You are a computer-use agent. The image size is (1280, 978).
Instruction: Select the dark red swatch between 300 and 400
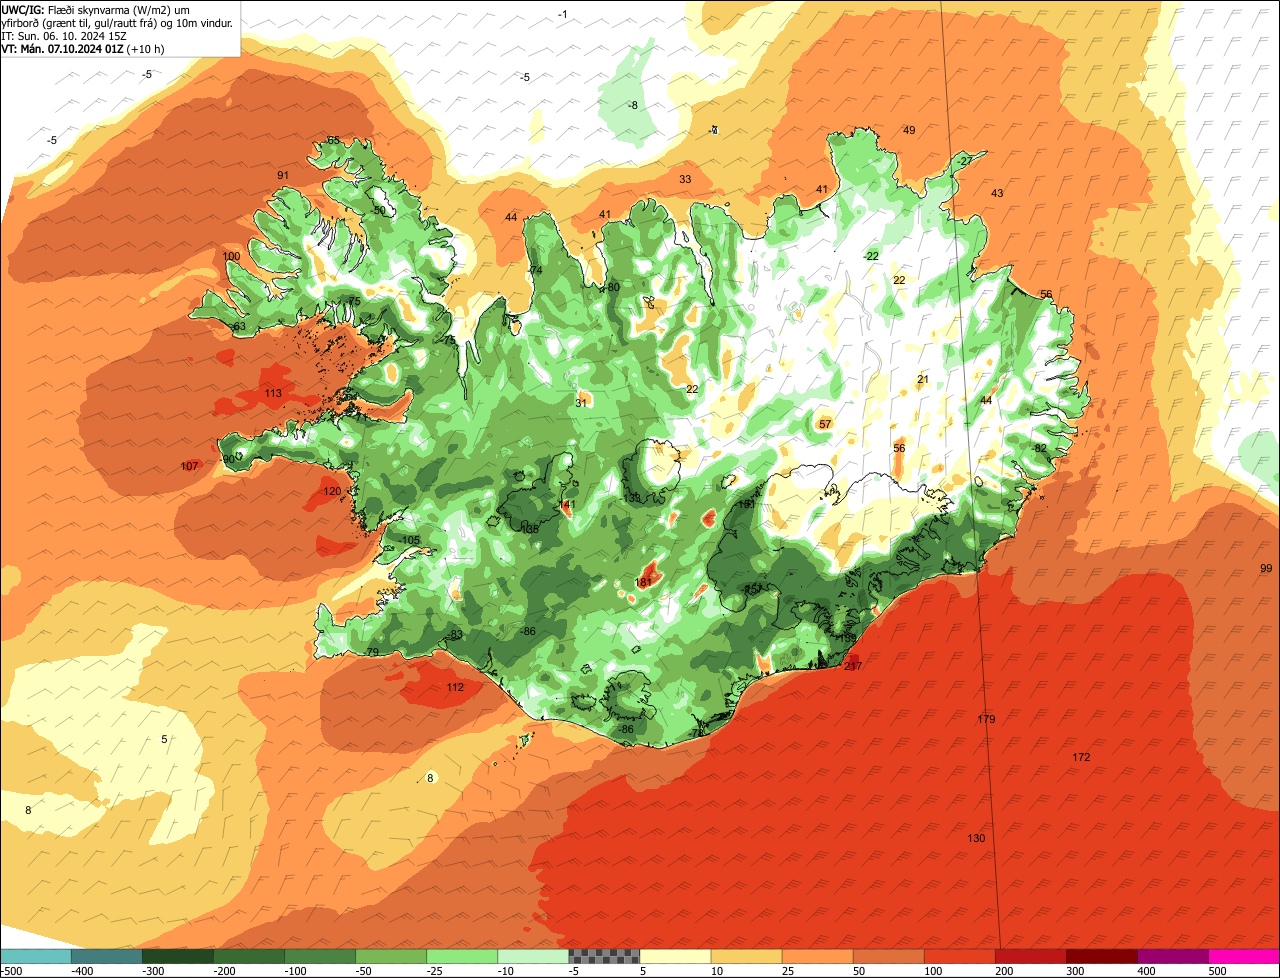click(1102, 957)
